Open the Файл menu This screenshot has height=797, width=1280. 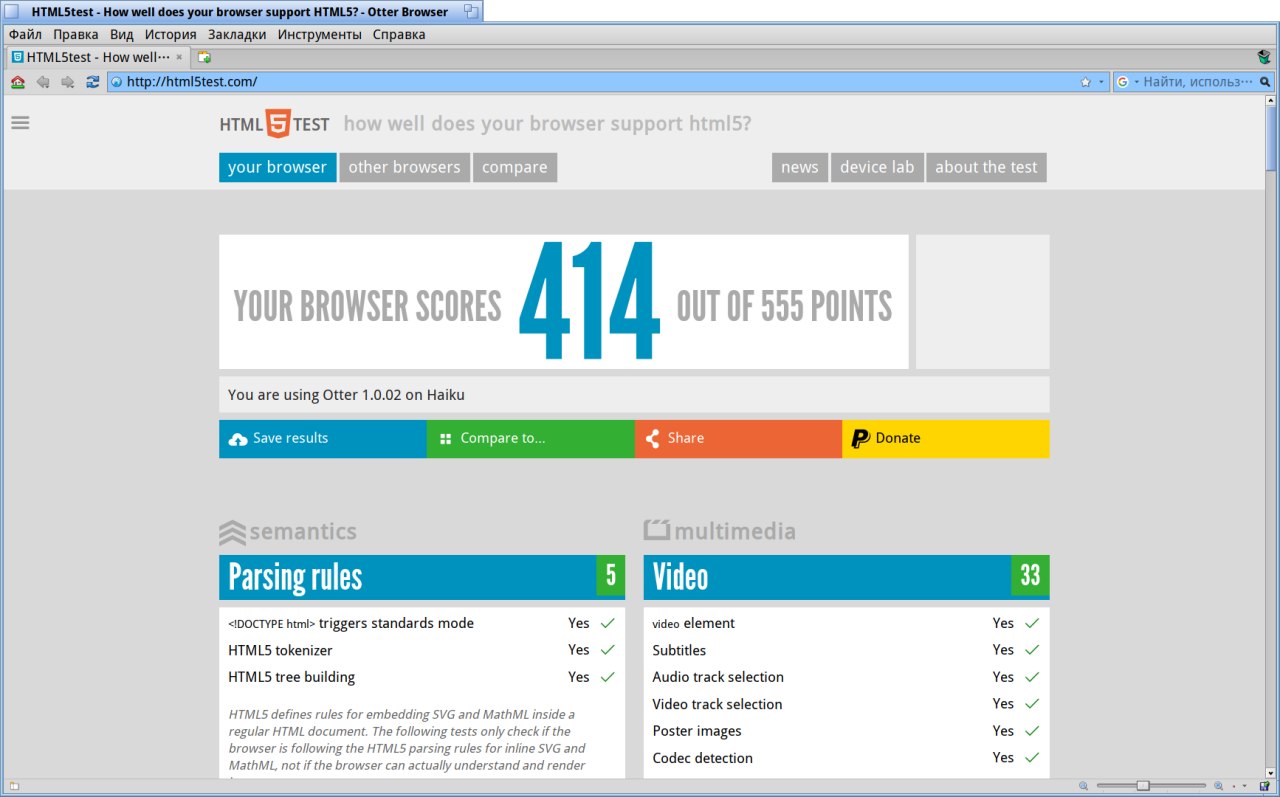(25, 34)
